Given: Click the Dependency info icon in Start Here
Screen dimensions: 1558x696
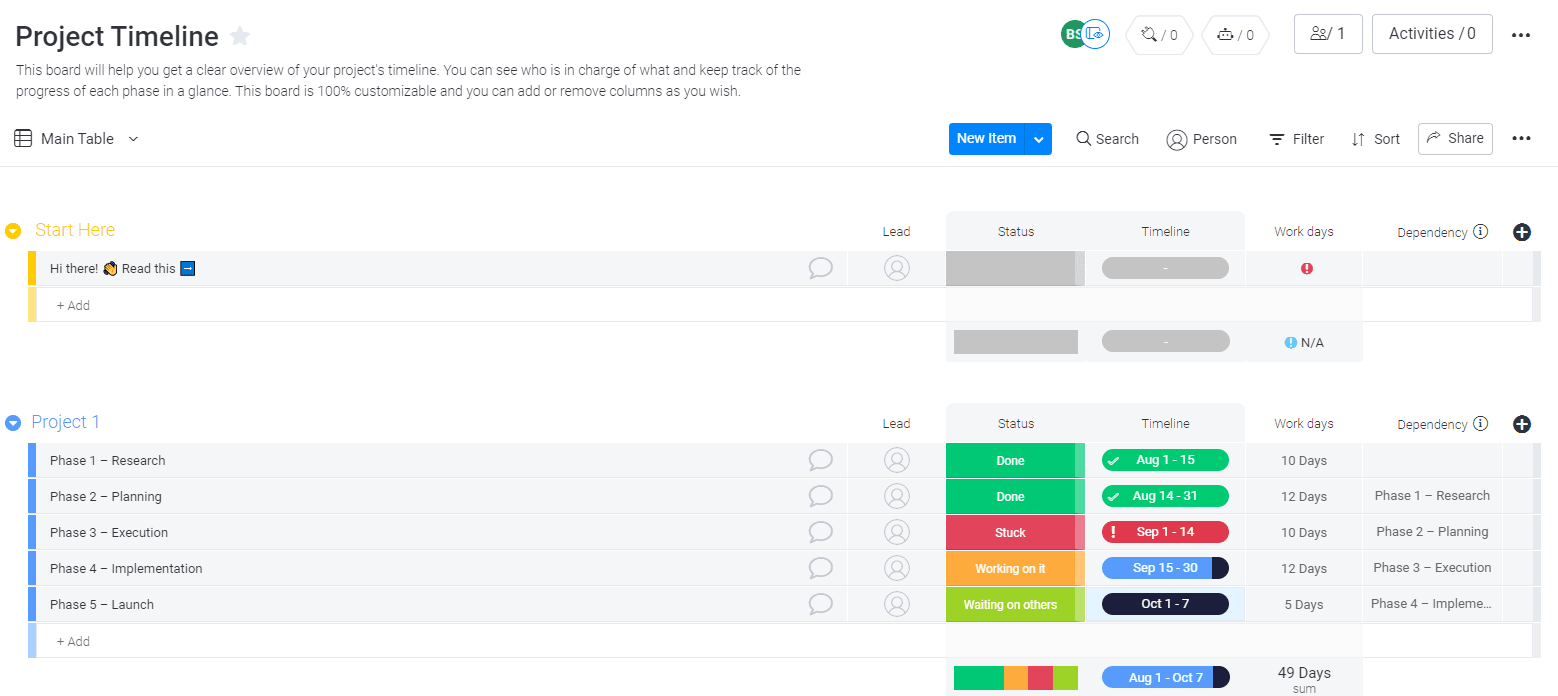Looking at the screenshot, I should pos(1481,231).
